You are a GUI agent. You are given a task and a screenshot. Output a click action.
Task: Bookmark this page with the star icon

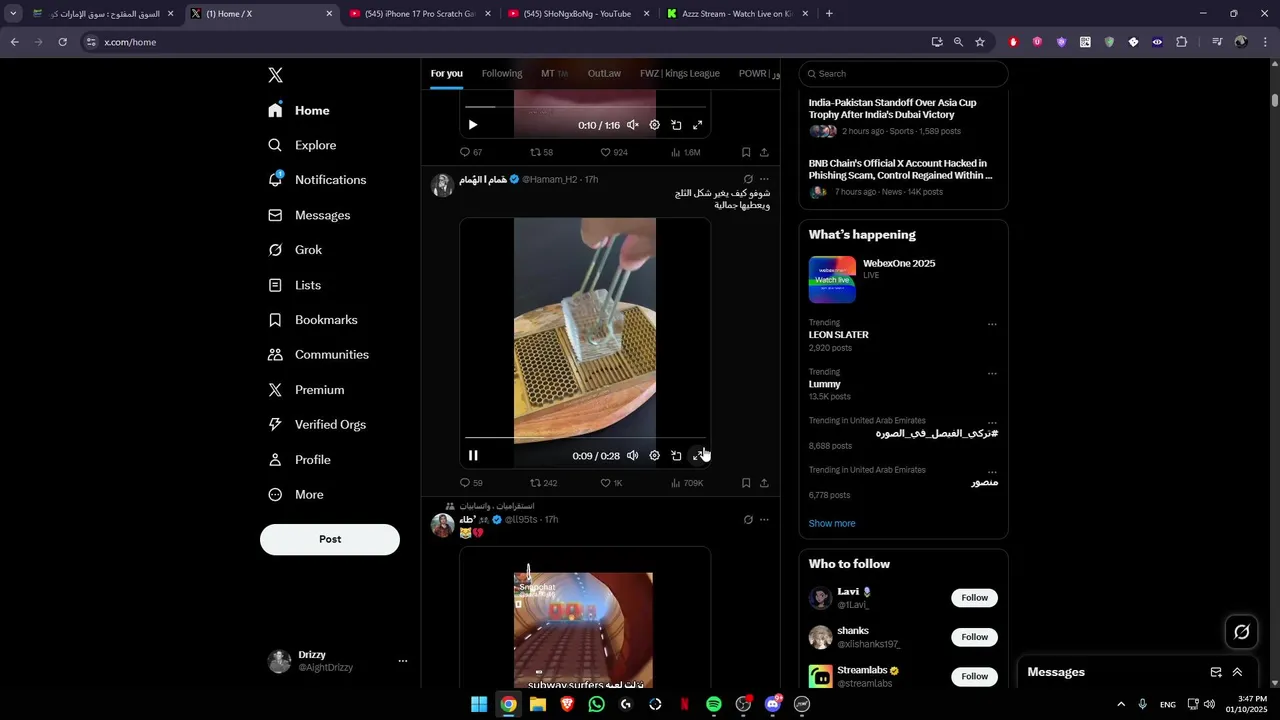980,42
